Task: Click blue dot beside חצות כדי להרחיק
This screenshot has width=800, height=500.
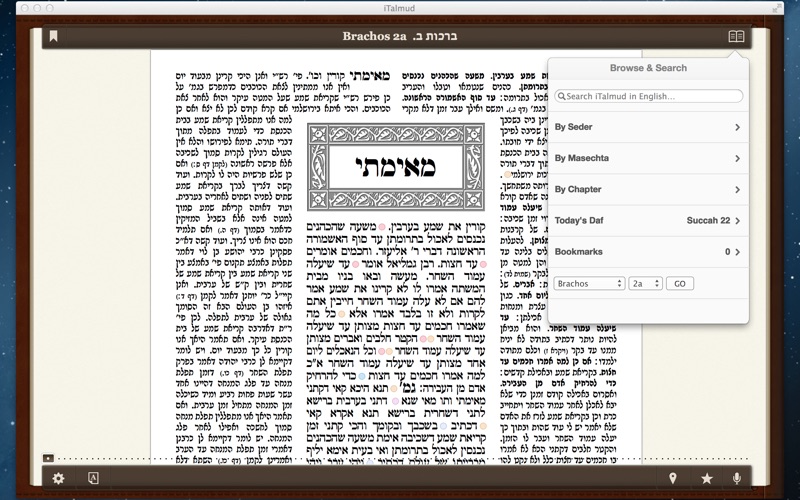Action: coord(362,376)
